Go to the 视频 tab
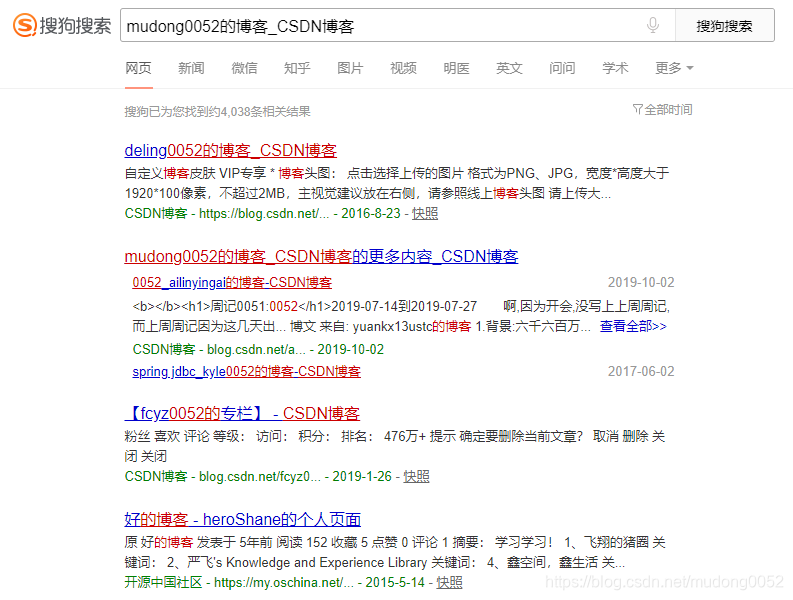This screenshot has width=793, height=600. tap(403, 68)
